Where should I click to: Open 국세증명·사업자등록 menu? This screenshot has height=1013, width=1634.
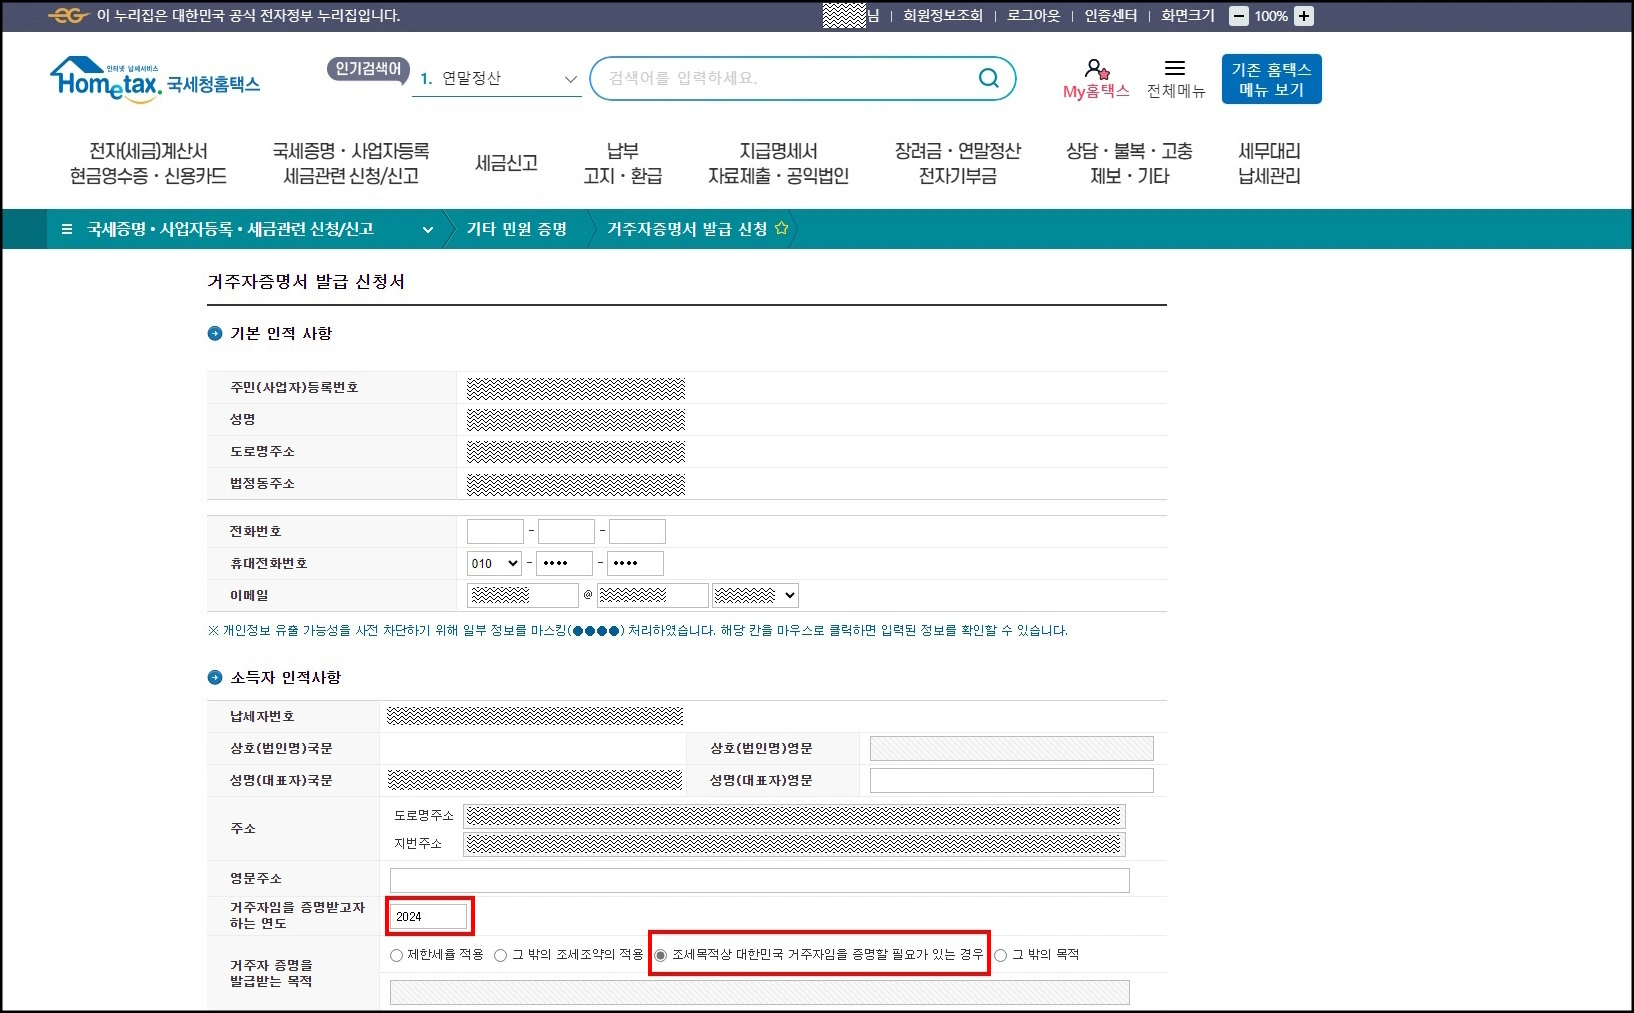point(351,163)
